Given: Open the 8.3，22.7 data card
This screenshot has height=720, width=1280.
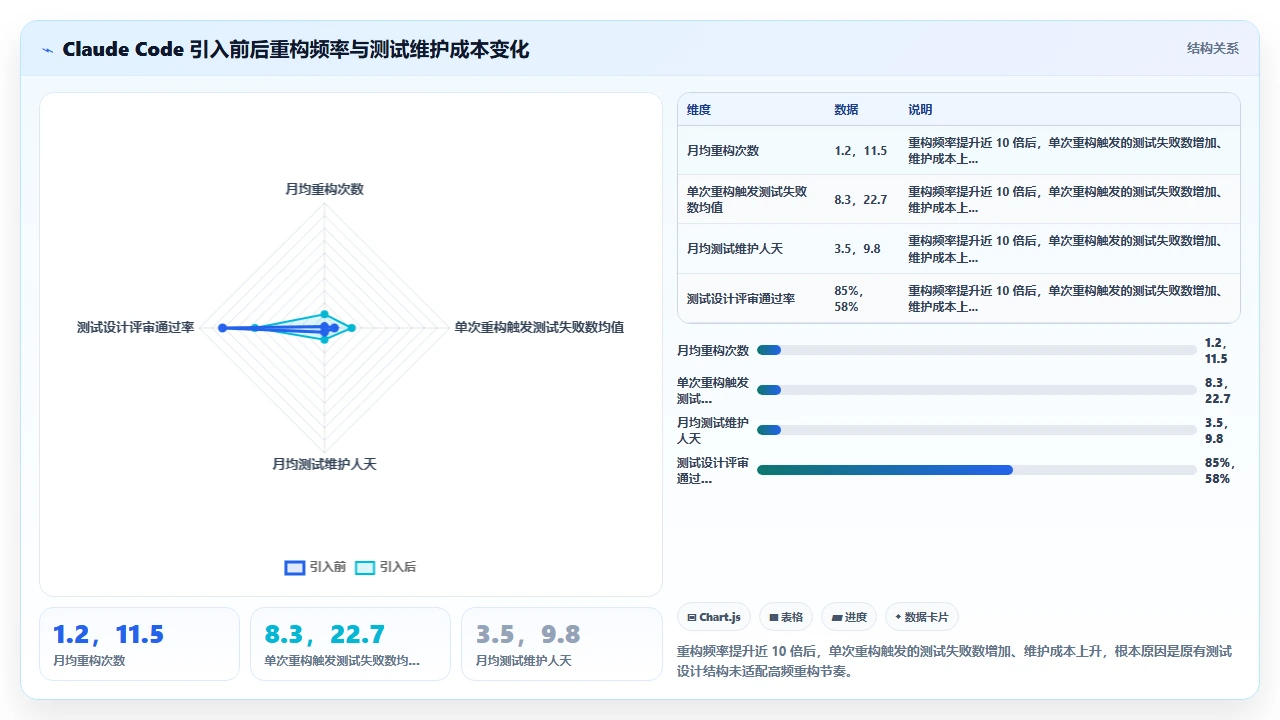Looking at the screenshot, I should tap(350, 644).
